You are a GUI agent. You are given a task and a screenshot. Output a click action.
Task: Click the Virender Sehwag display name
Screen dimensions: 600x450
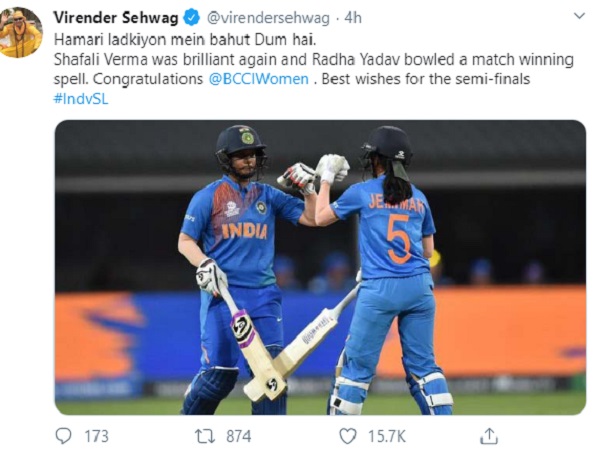pyautogui.click(x=114, y=17)
